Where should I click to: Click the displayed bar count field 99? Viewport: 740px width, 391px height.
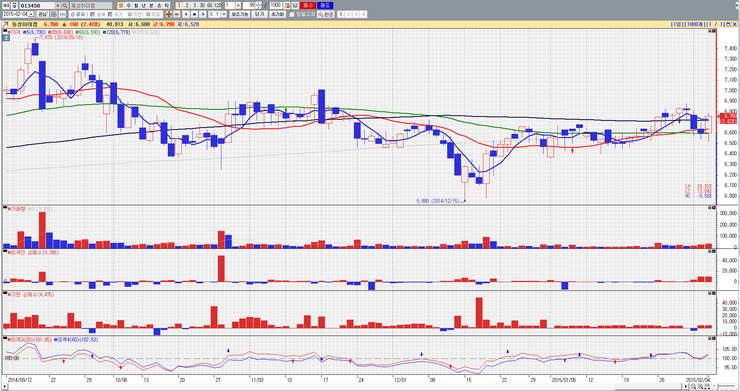pyautogui.click(x=249, y=5)
